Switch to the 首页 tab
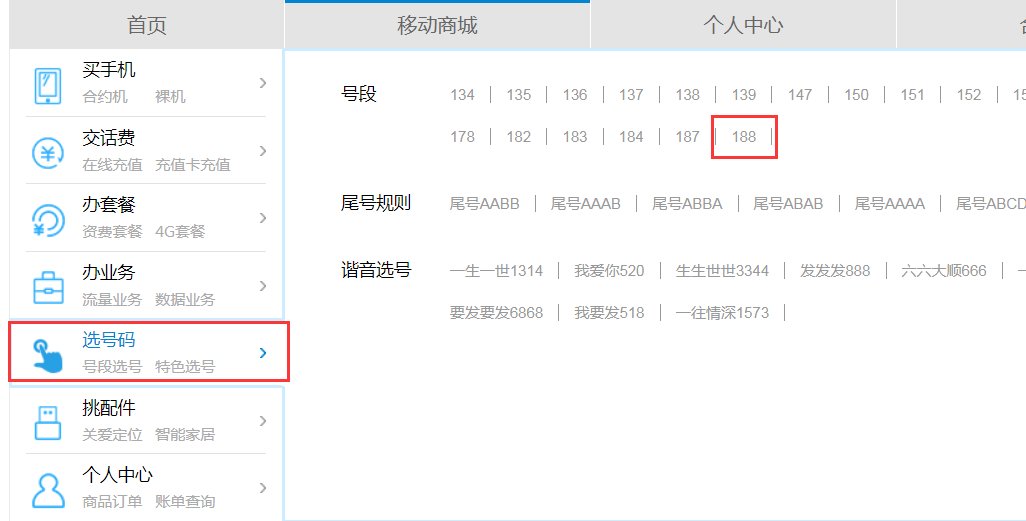The width and height of the screenshot is (1026, 521). point(147,25)
